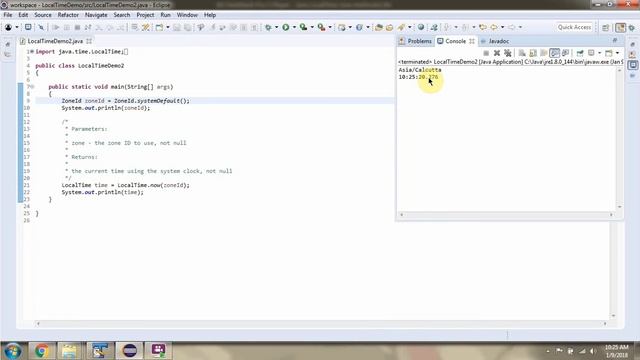Viewport: 640px width, 360px height.
Task: Select the Java perspective button
Action: click(620, 27)
